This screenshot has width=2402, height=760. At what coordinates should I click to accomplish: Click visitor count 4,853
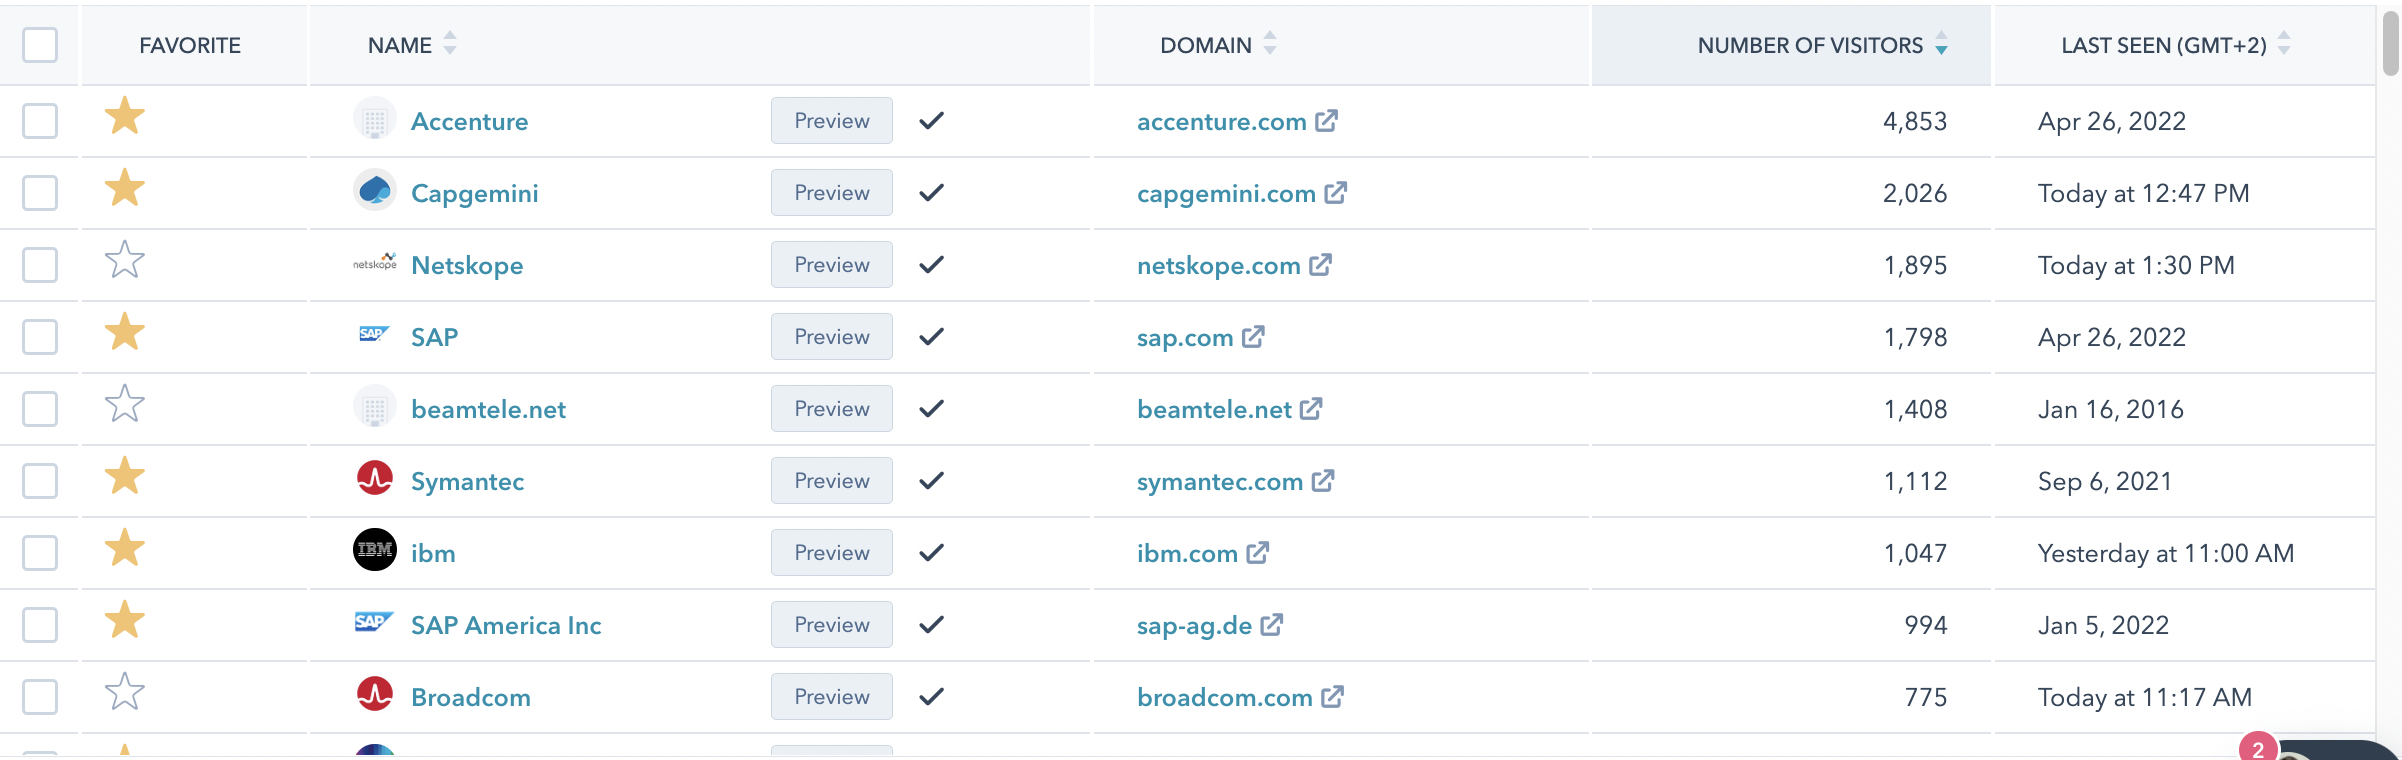pos(1915,121)
